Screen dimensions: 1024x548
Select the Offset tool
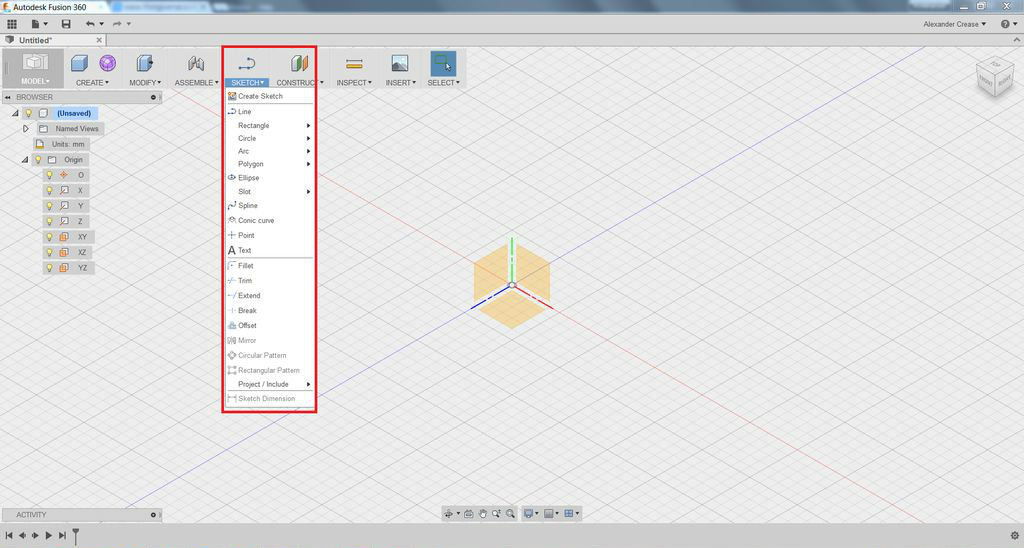coord(269,325)
